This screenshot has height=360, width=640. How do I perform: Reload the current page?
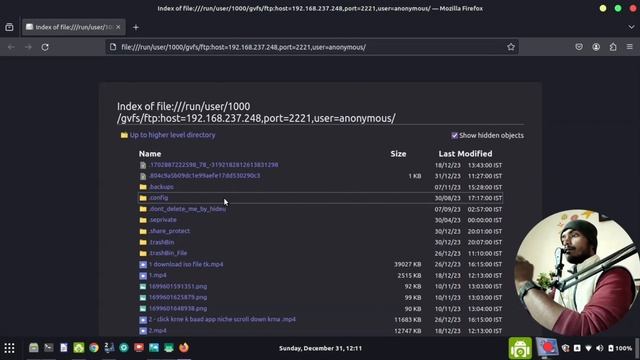pos(45,47)
